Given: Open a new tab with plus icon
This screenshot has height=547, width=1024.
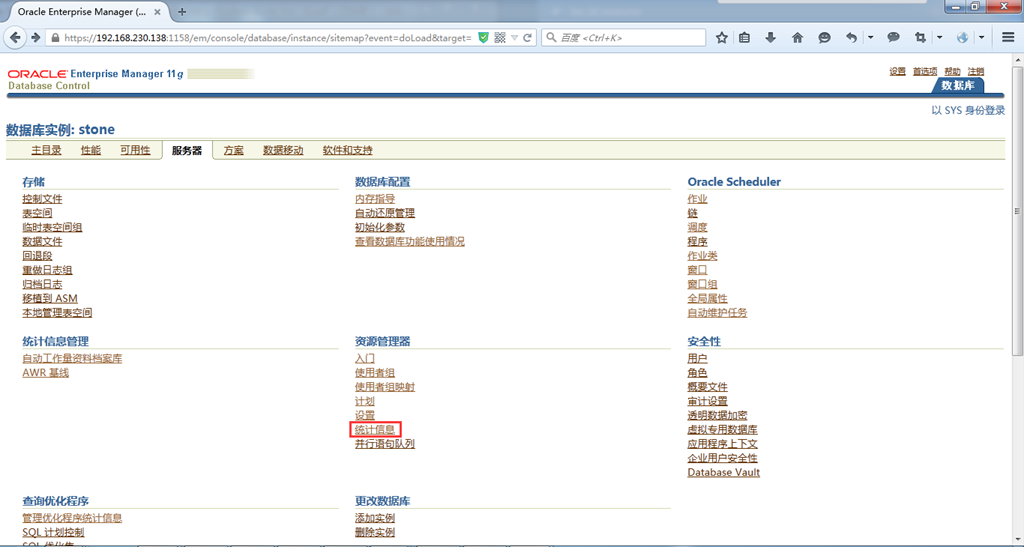Looking at the screenshot, I should 182,12.
